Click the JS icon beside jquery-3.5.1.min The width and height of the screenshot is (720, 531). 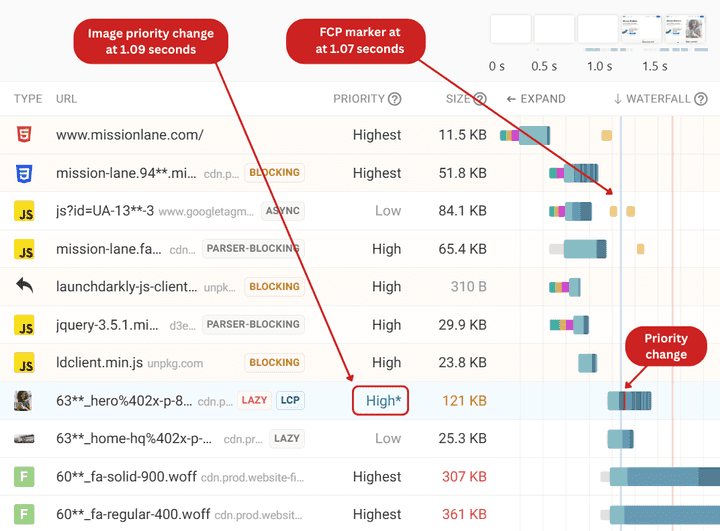pyautogui.click(x=24, y=324)
